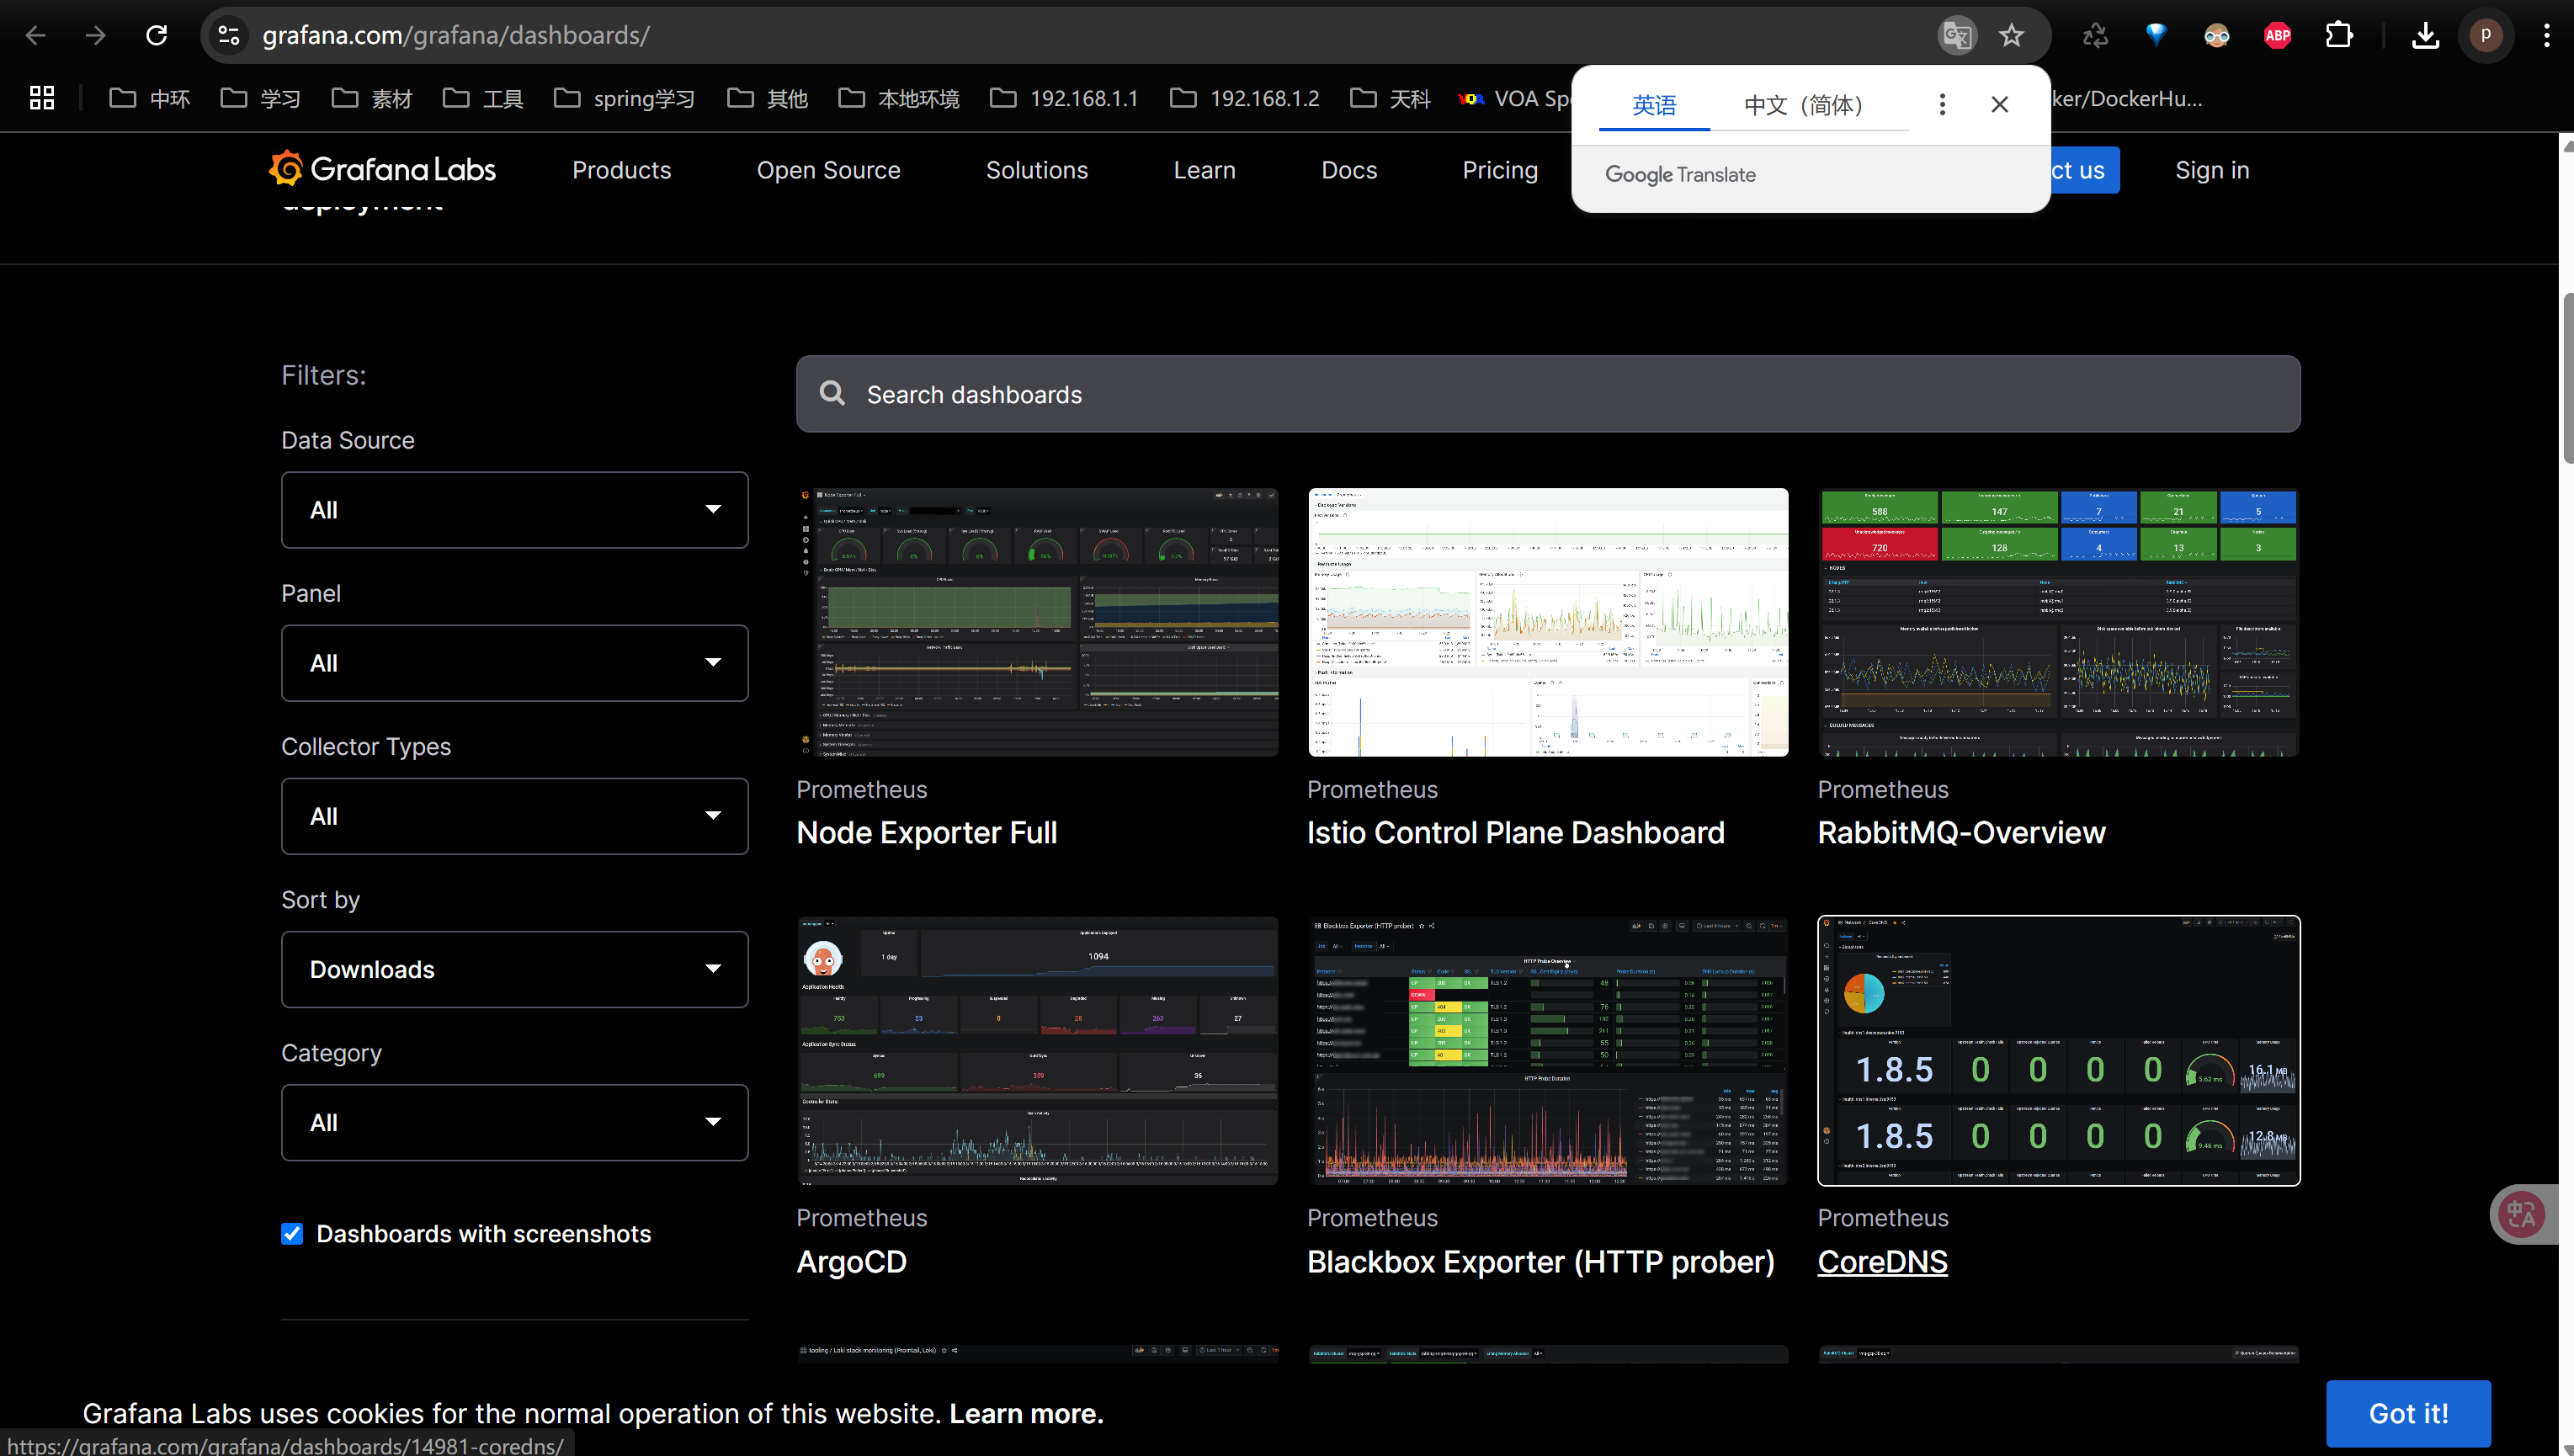Click the Grafana Labs logo
The height and width of the screenshot is (1456, 2574).
[x=383, y=170]
